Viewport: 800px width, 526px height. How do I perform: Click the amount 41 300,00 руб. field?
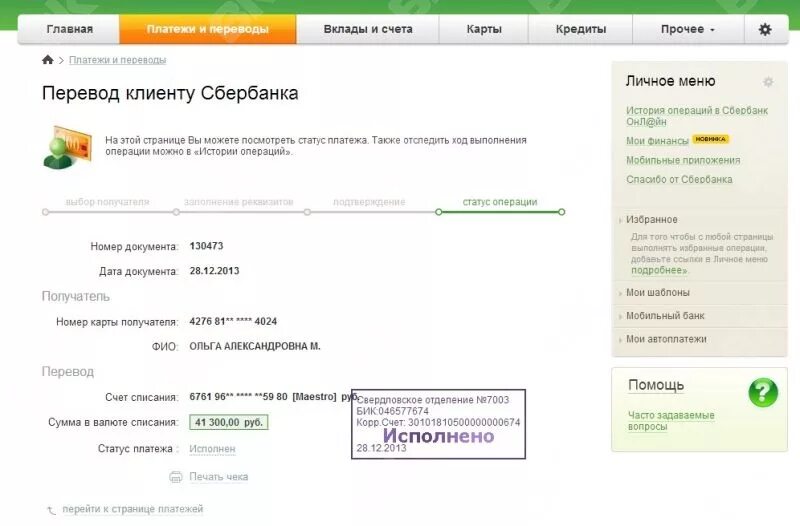pyautogui.click(x=229, y=422)
